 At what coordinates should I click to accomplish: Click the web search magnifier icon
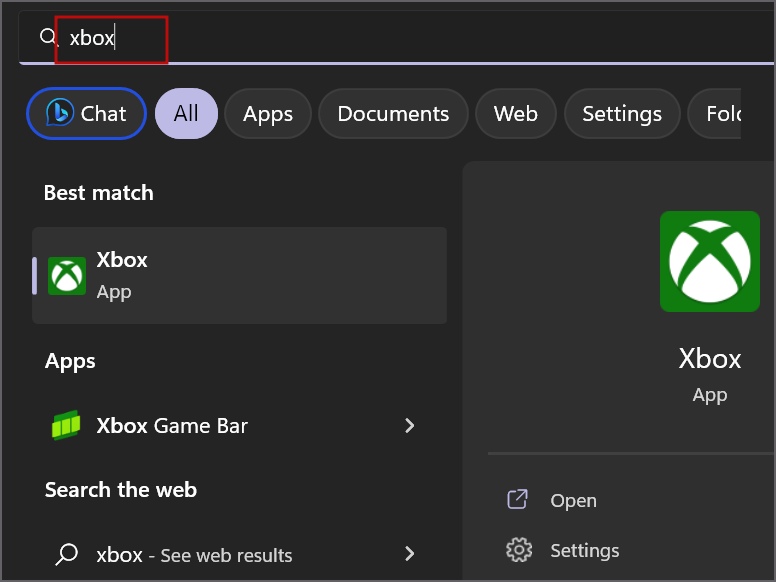(66, 554)
